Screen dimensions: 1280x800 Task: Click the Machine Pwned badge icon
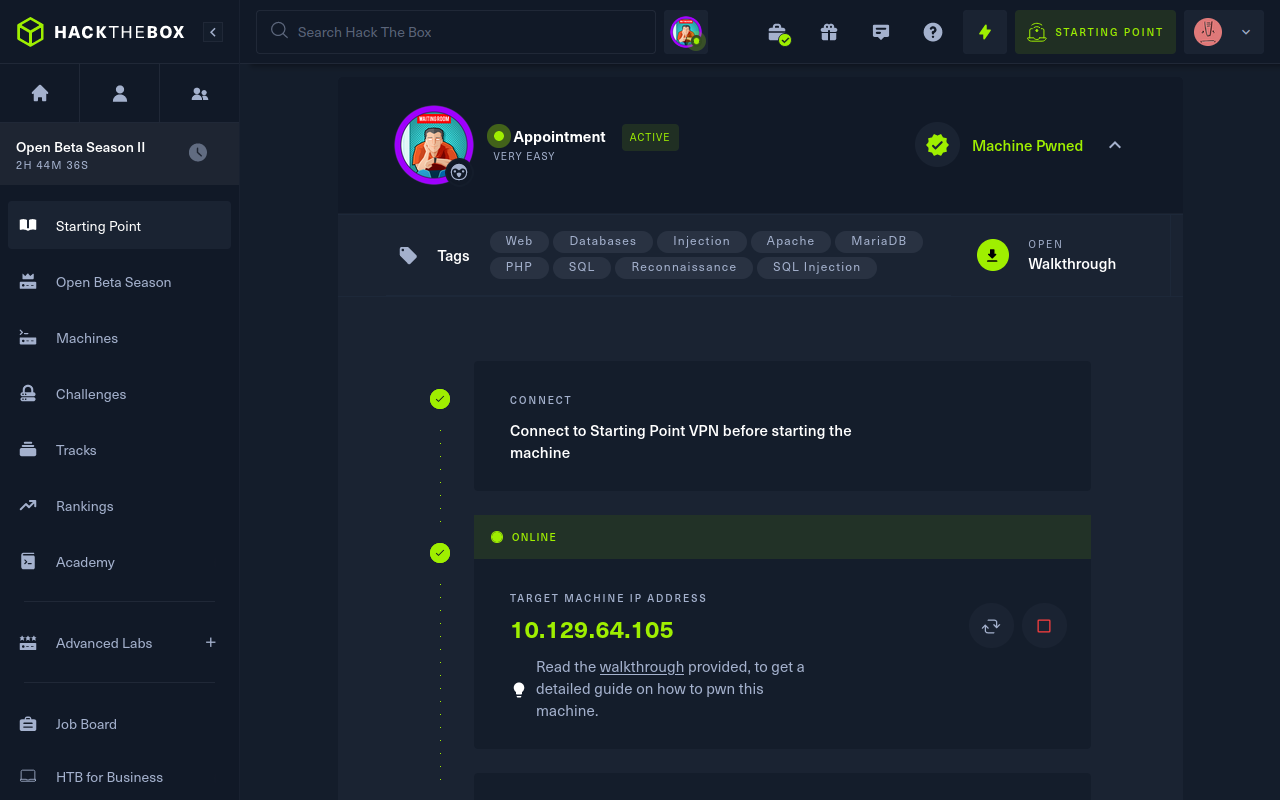937,145
